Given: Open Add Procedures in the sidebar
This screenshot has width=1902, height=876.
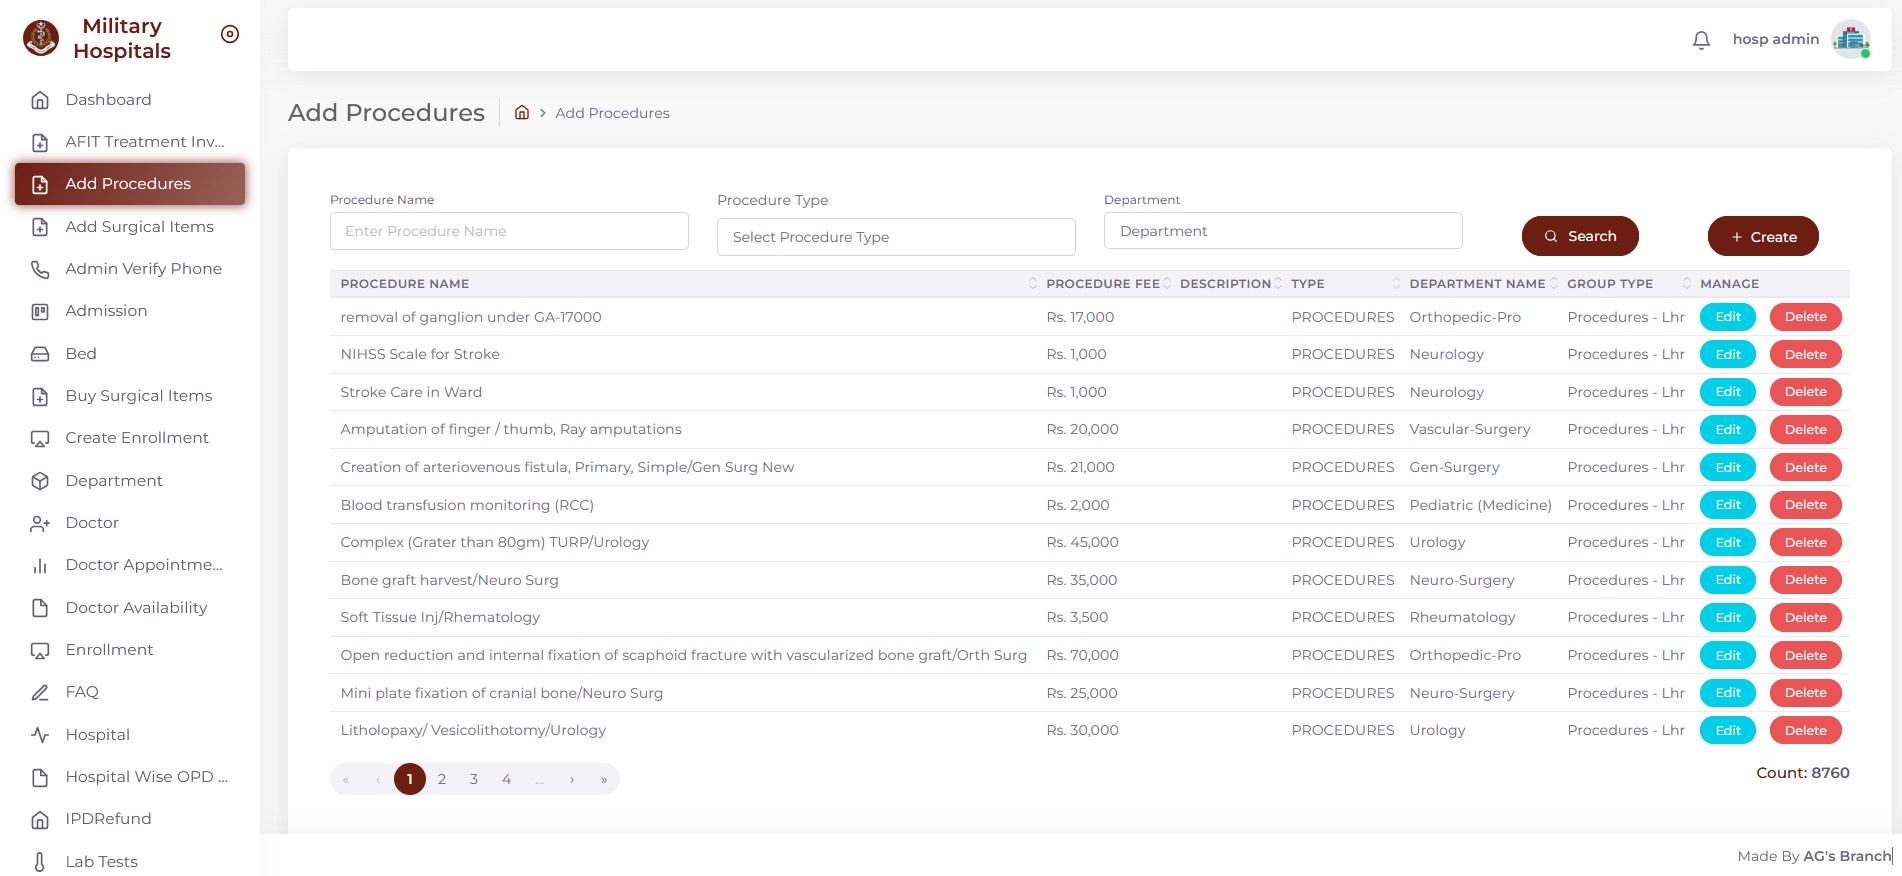Looking at the screenshot, I should [x=130, y=184].
